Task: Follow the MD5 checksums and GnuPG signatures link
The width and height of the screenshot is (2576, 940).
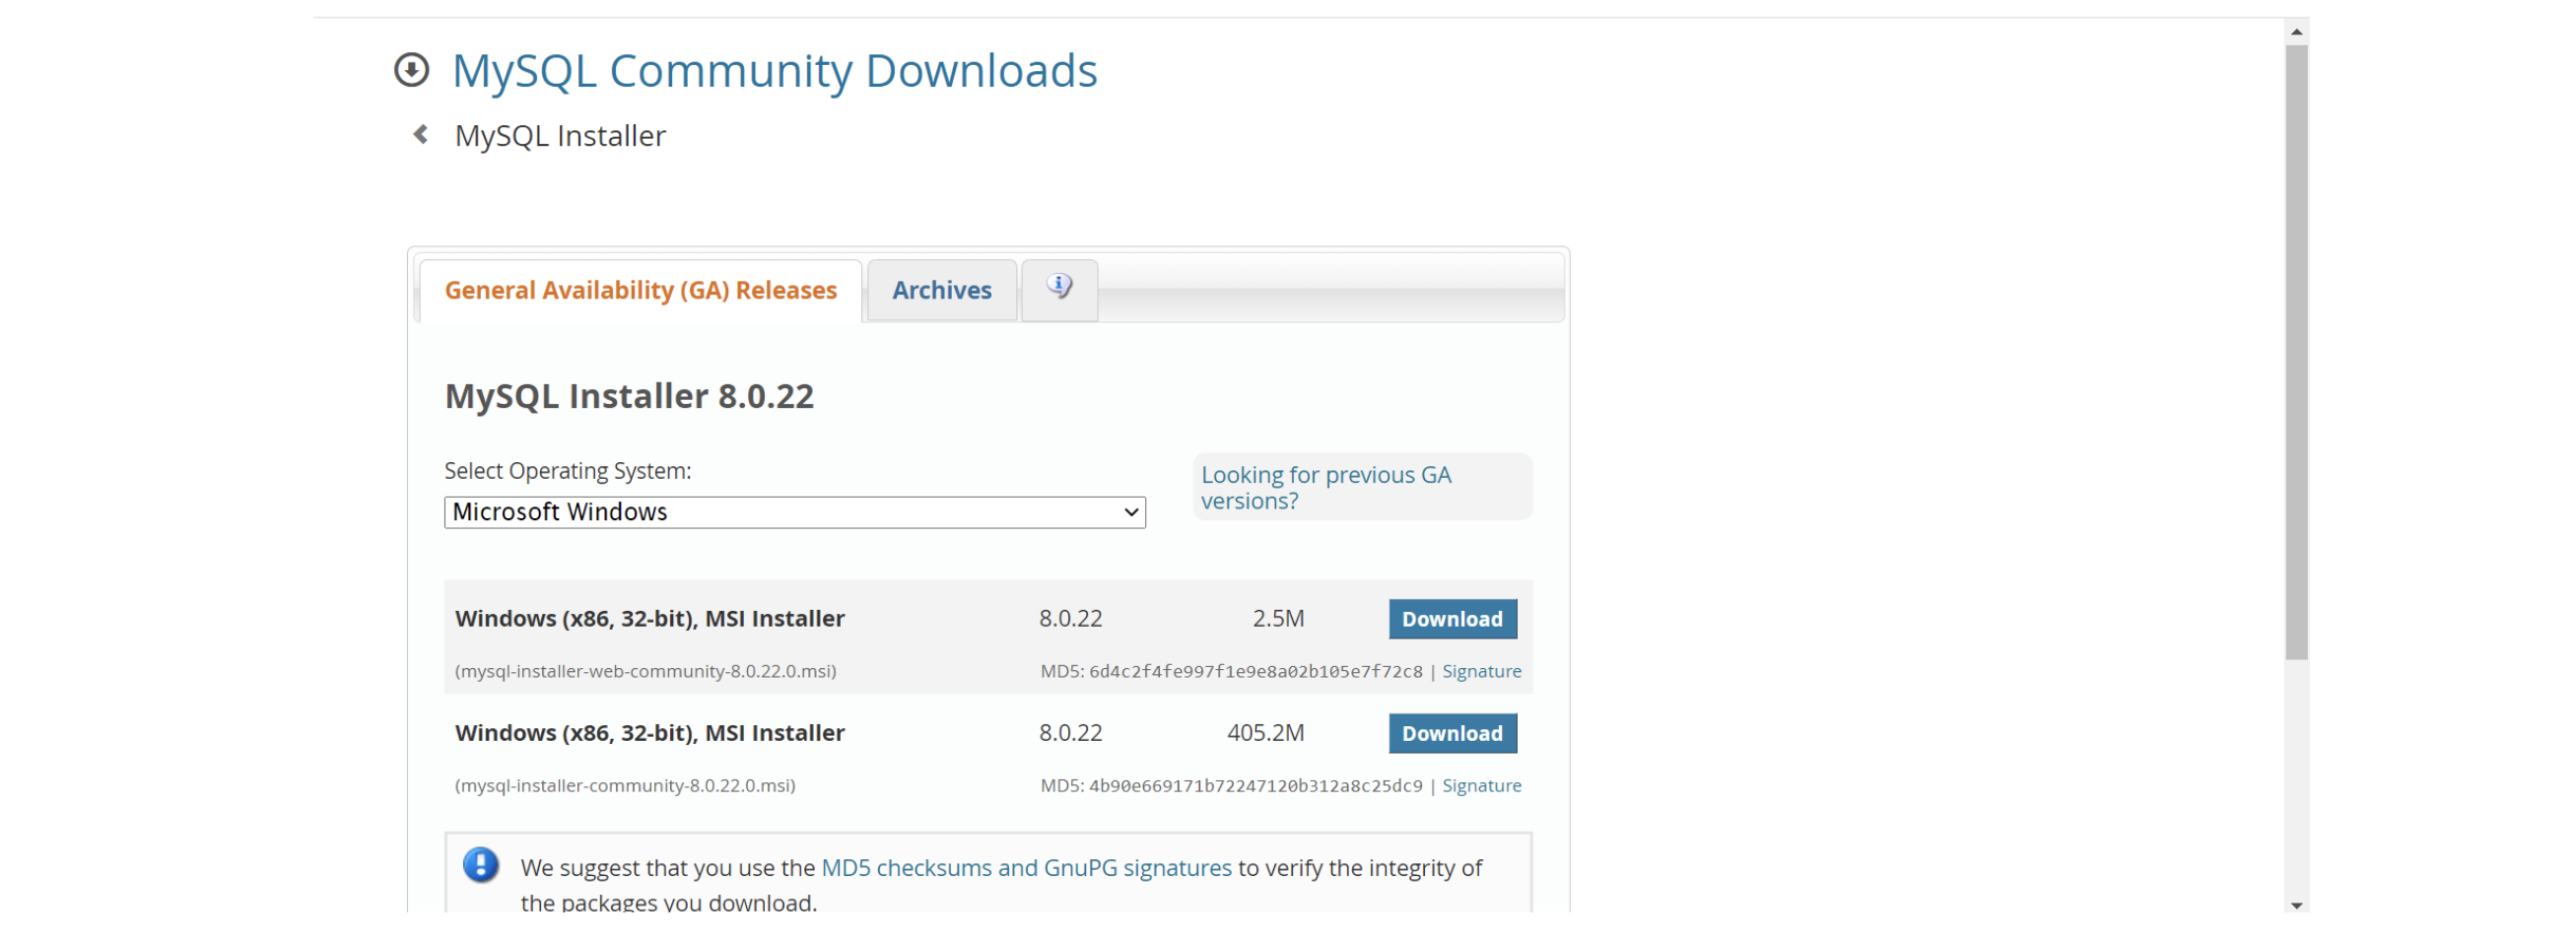Action: click(x=1026, y=868)
